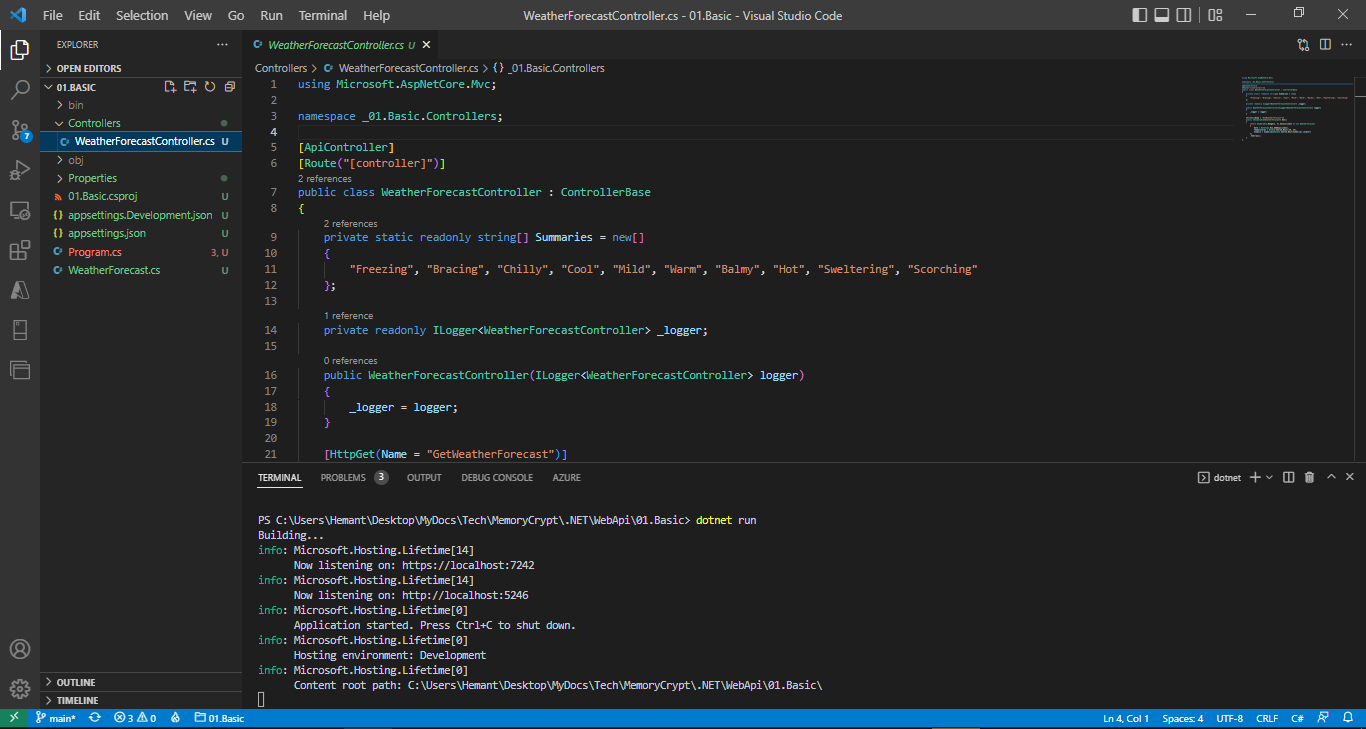Switch to the OUTPUT panel tab
The height and width of the screenshot is (729, 1366).
click(424, 477)
